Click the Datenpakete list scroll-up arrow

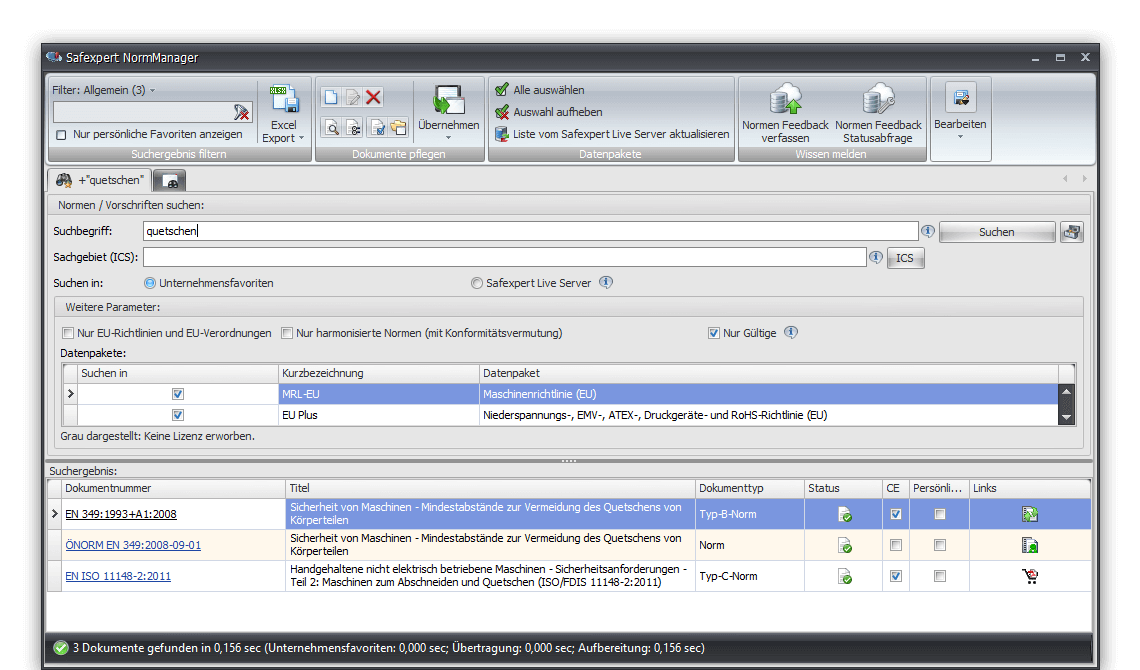point(1067,392)
